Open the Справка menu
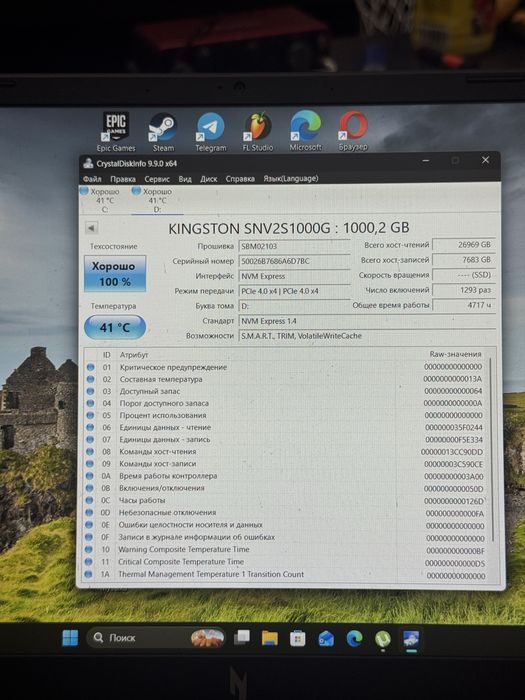The image size is (525, 700). tap(240, 179)
